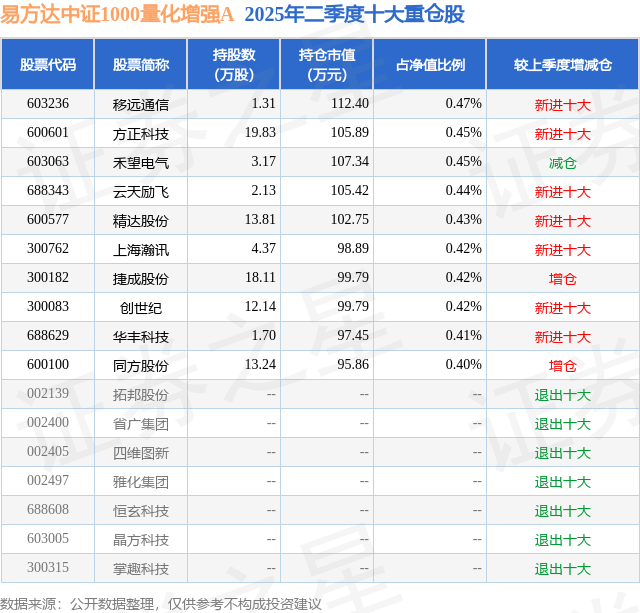
Task: Select stock name 拓邦股份
Action: tap(141, 395)
